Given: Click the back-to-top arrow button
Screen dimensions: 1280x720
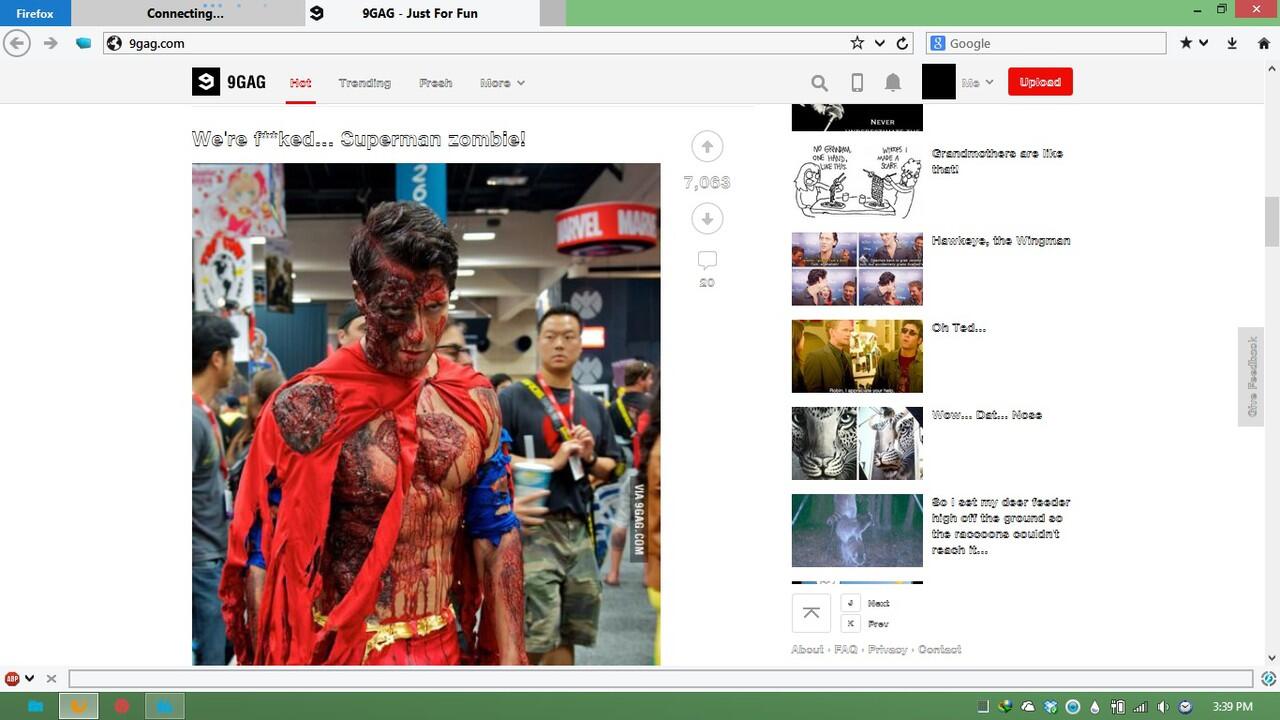Looking at the screenshot, I should (811, 613).
